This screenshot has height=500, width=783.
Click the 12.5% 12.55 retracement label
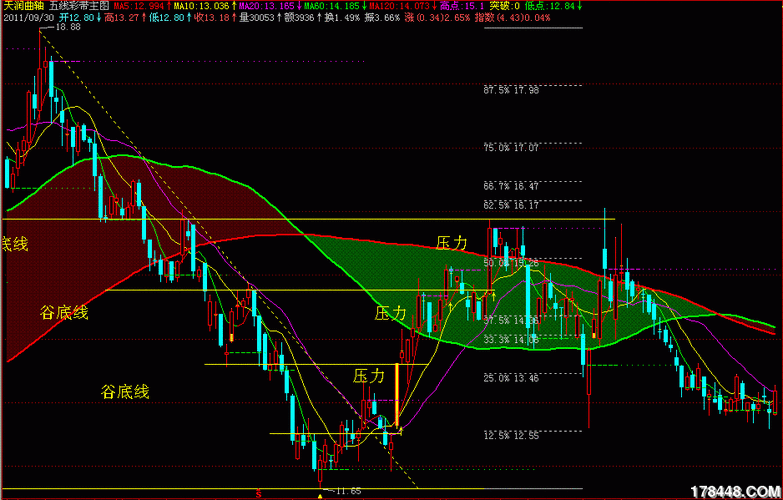(511, 435)
